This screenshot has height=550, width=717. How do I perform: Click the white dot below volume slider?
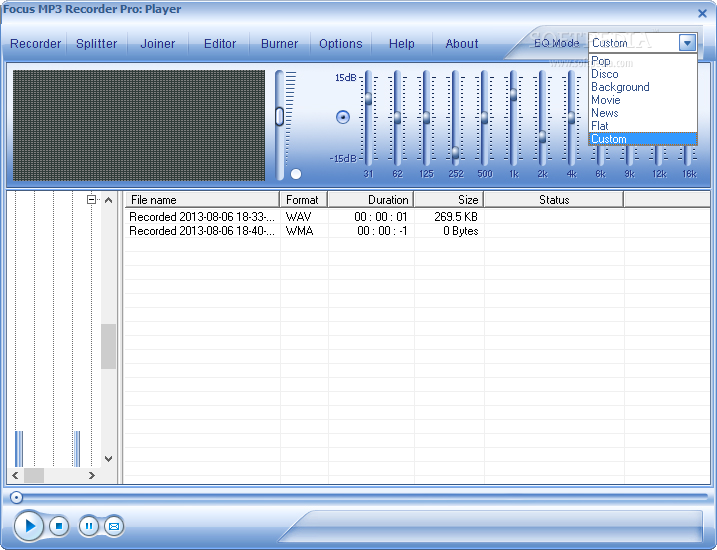point(296,174)
